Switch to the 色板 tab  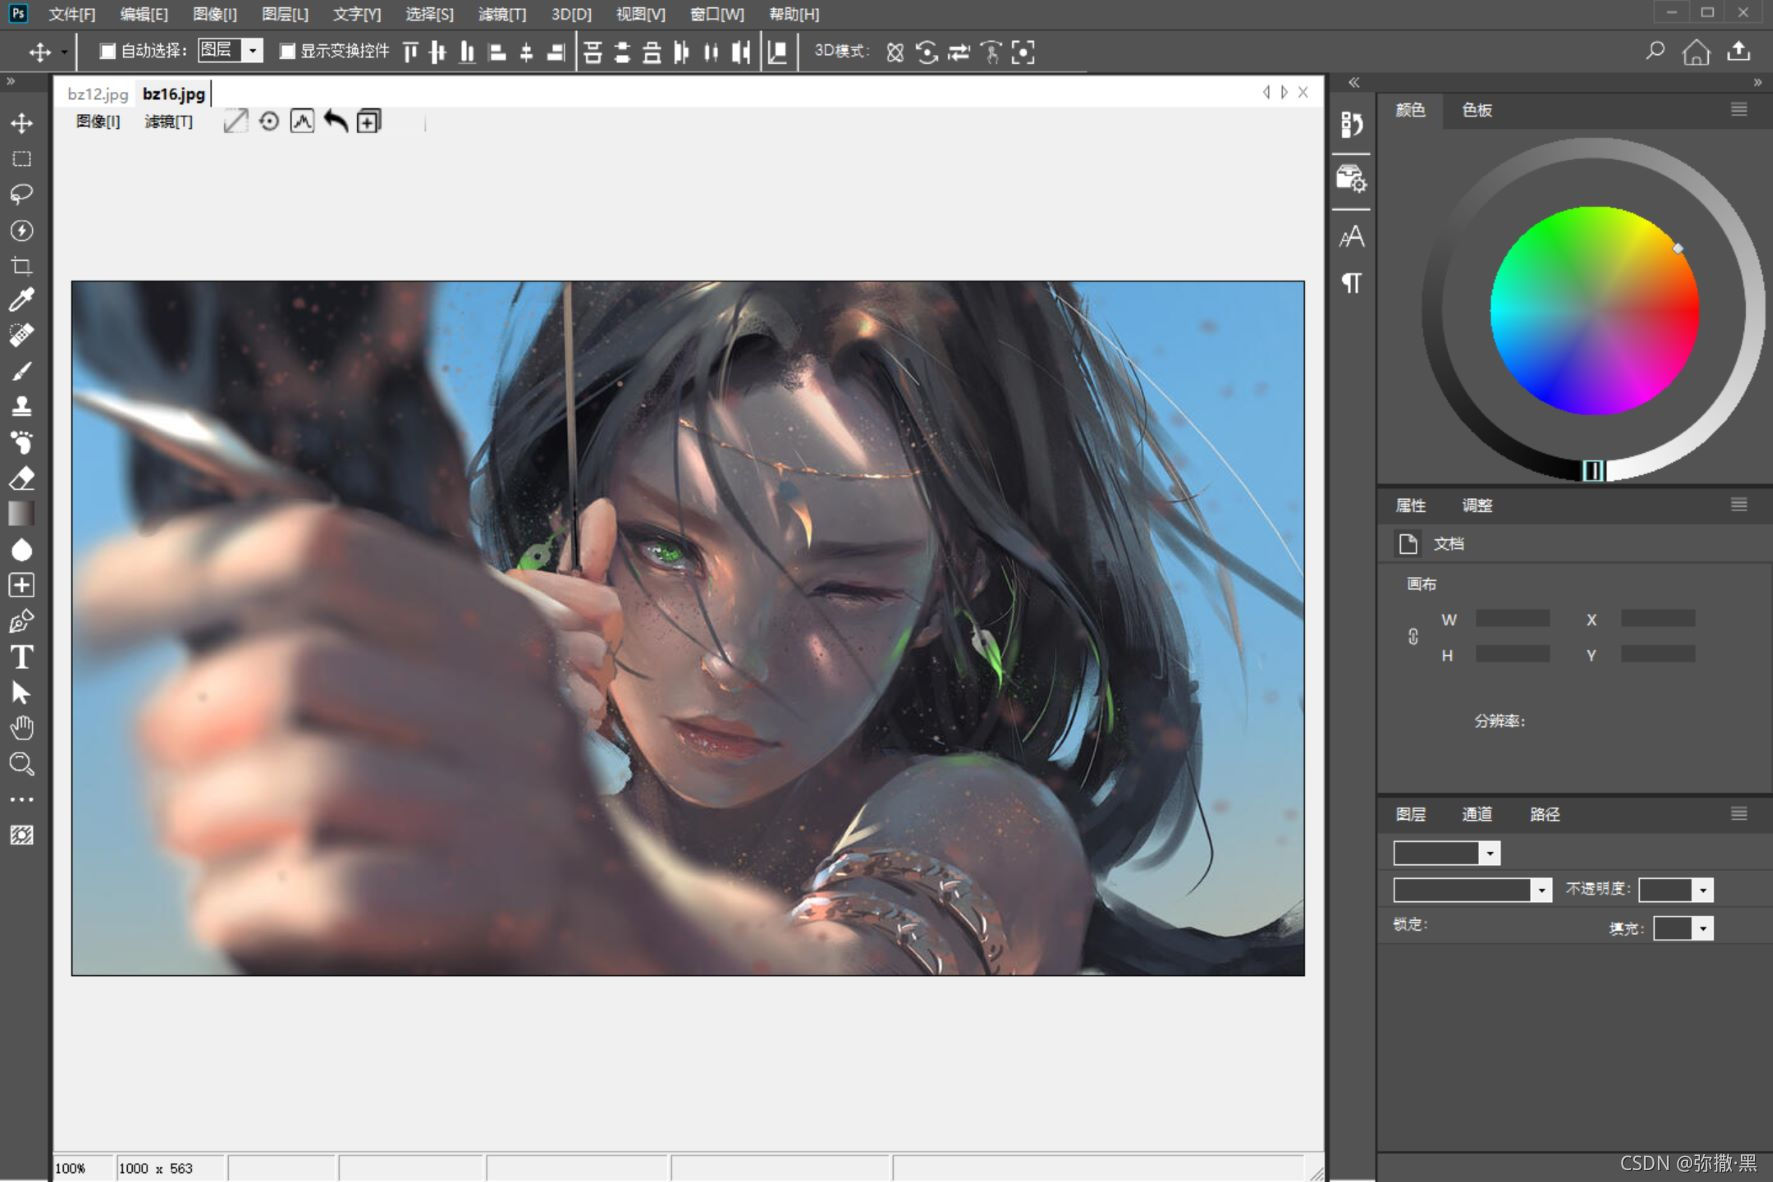(1477, 110)
